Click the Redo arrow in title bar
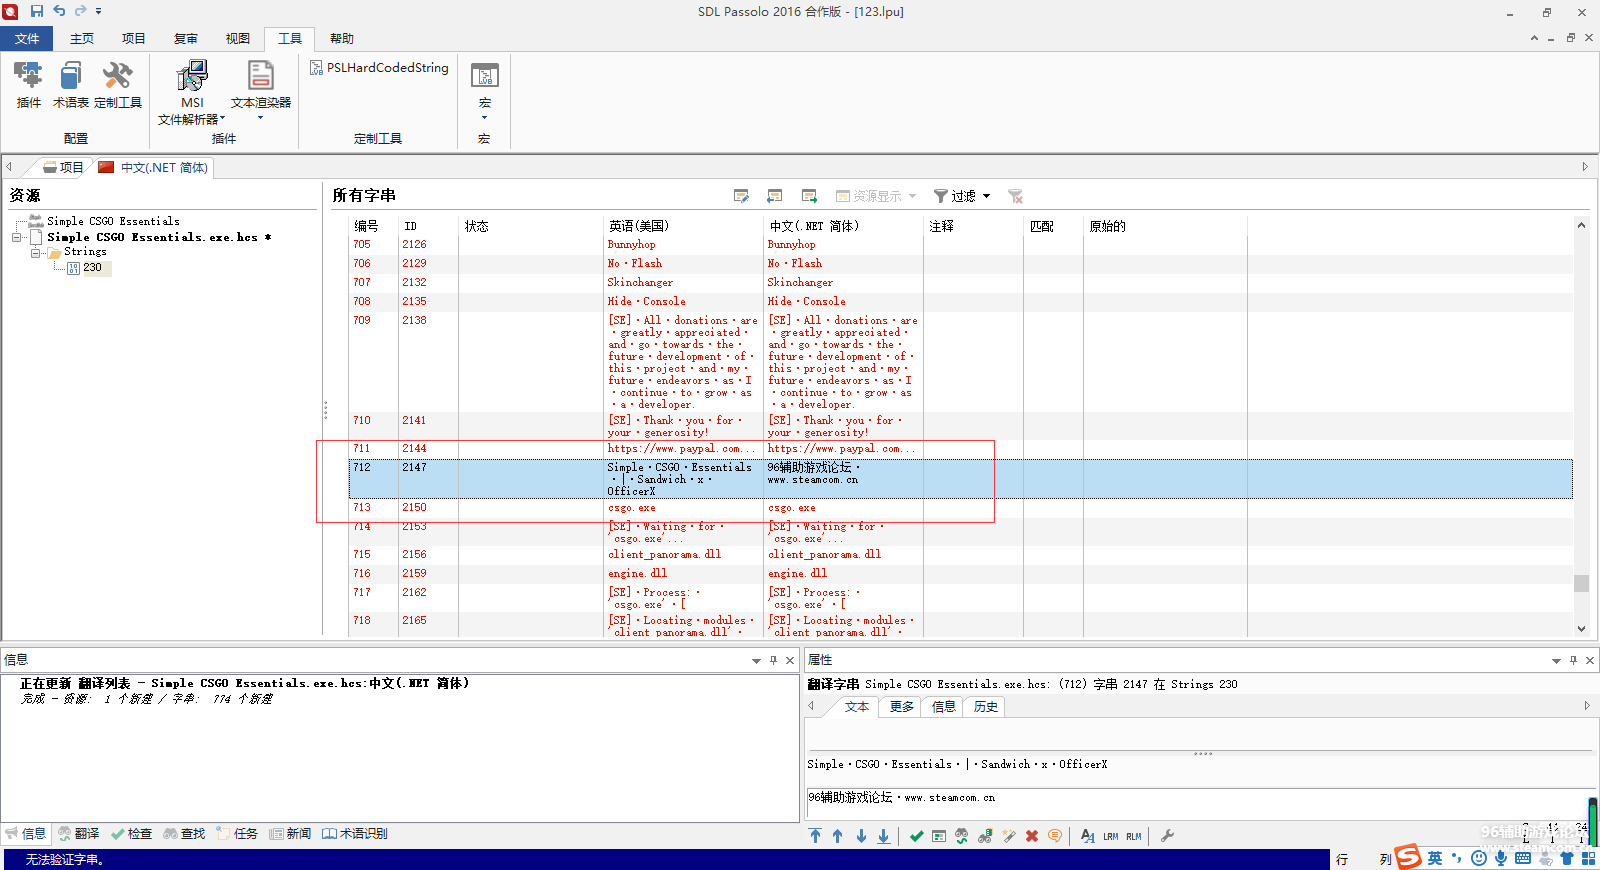Viewport: 1600px width, 870px height. 80,11
